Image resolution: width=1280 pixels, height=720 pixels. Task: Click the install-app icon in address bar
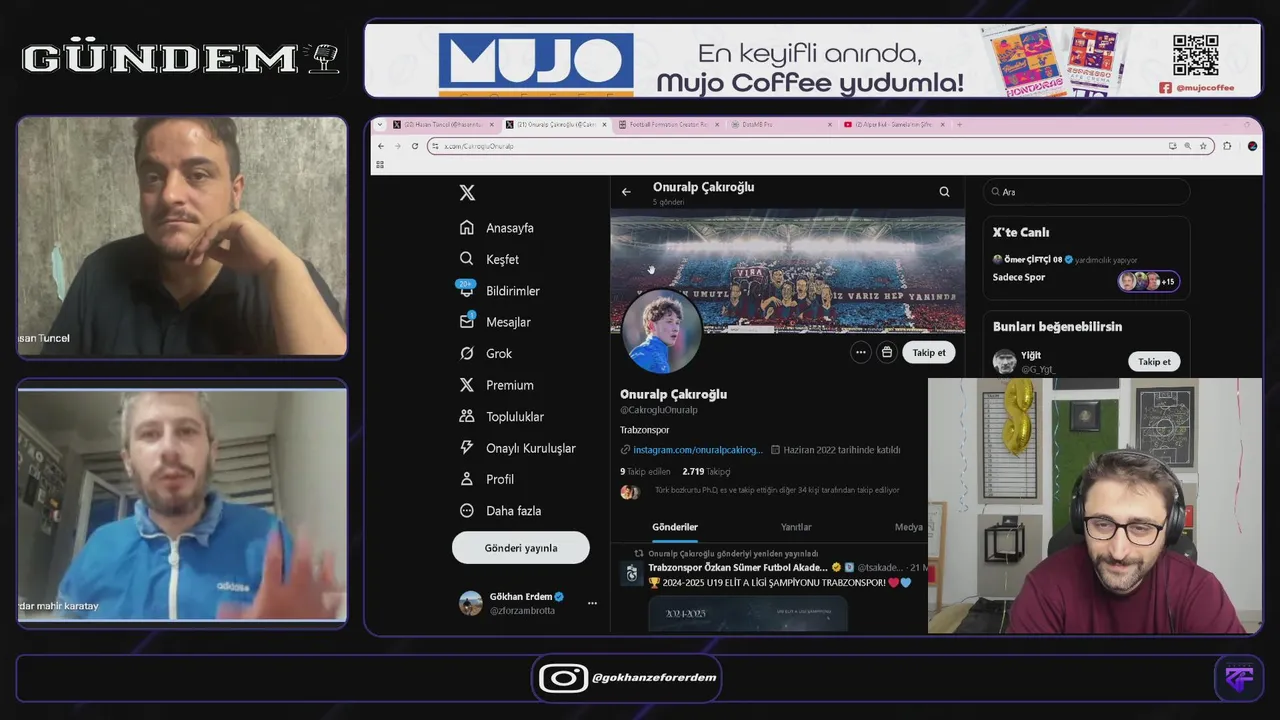1172,146
